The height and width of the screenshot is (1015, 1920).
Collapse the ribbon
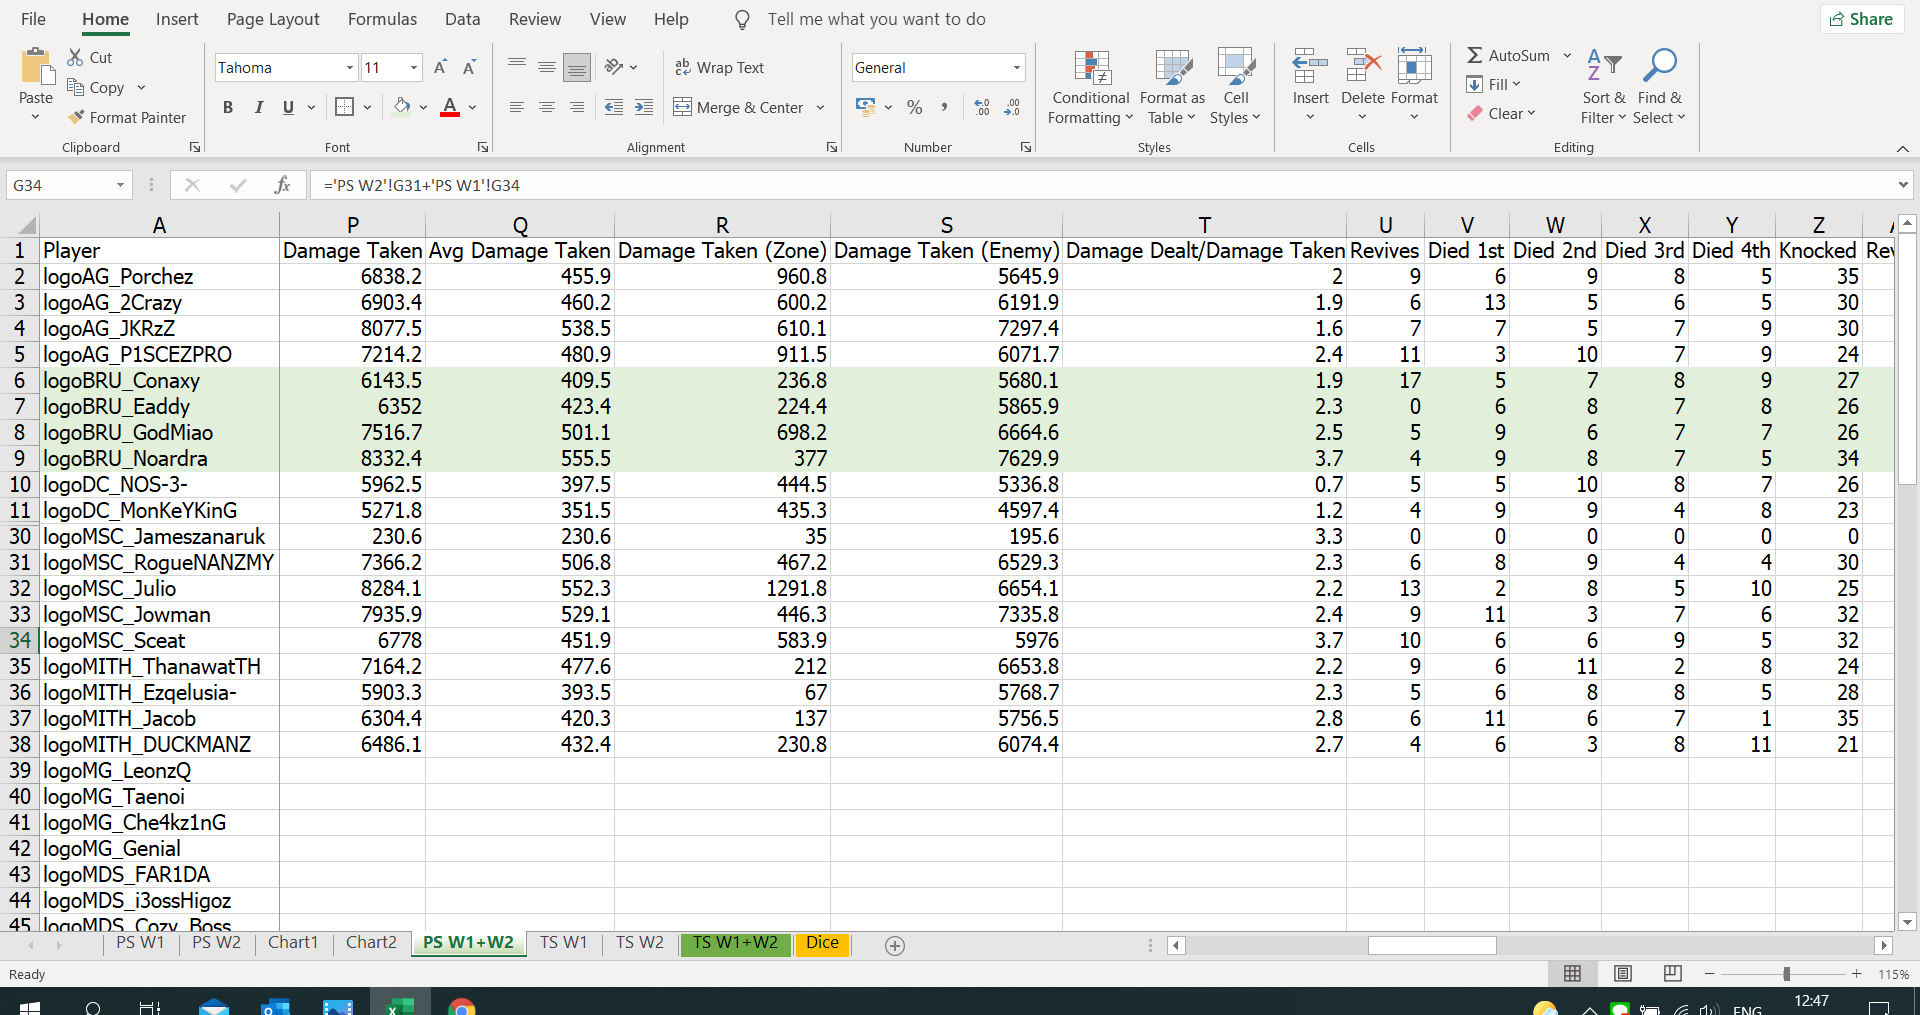click(1902, 148)
